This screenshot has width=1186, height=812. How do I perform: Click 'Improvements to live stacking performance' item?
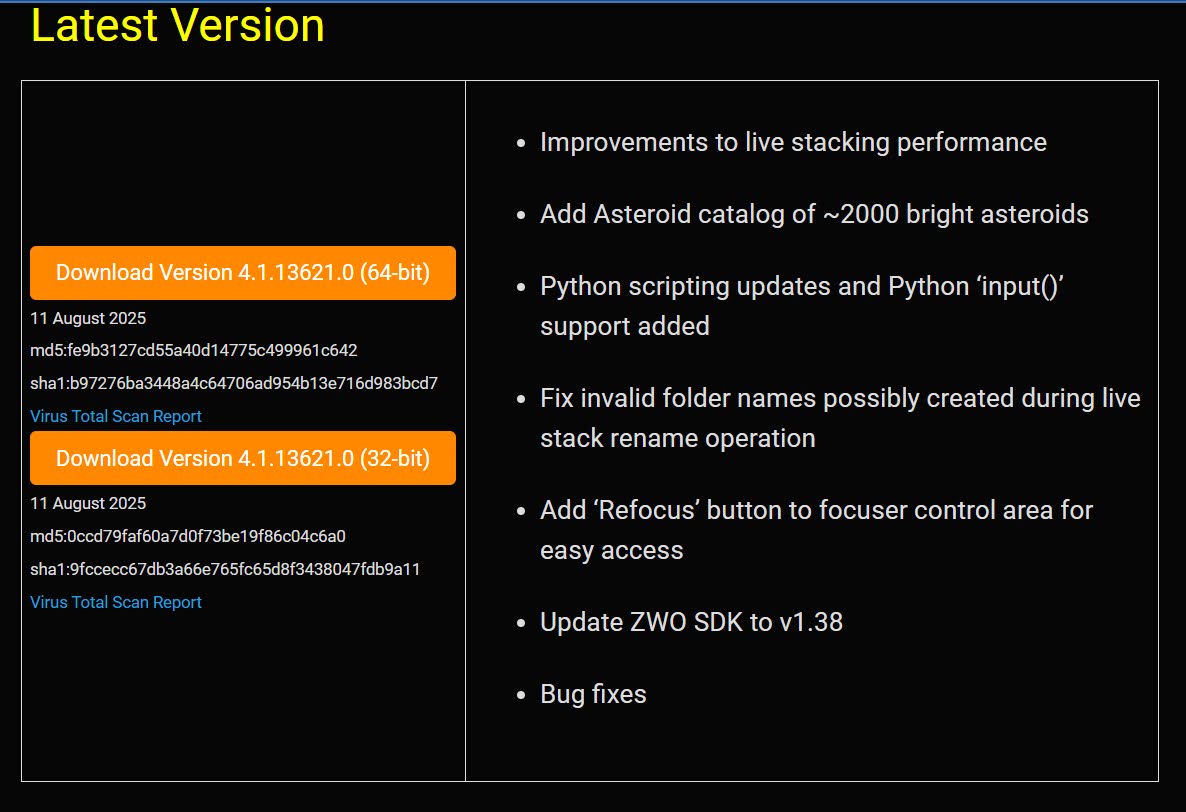click(x=793, y=142)
